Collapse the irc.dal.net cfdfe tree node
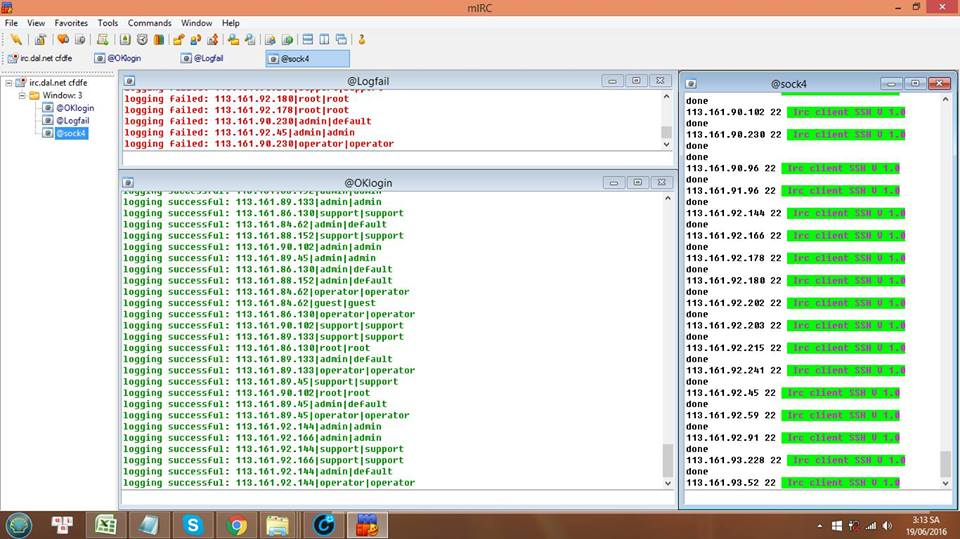 (9, 83)
